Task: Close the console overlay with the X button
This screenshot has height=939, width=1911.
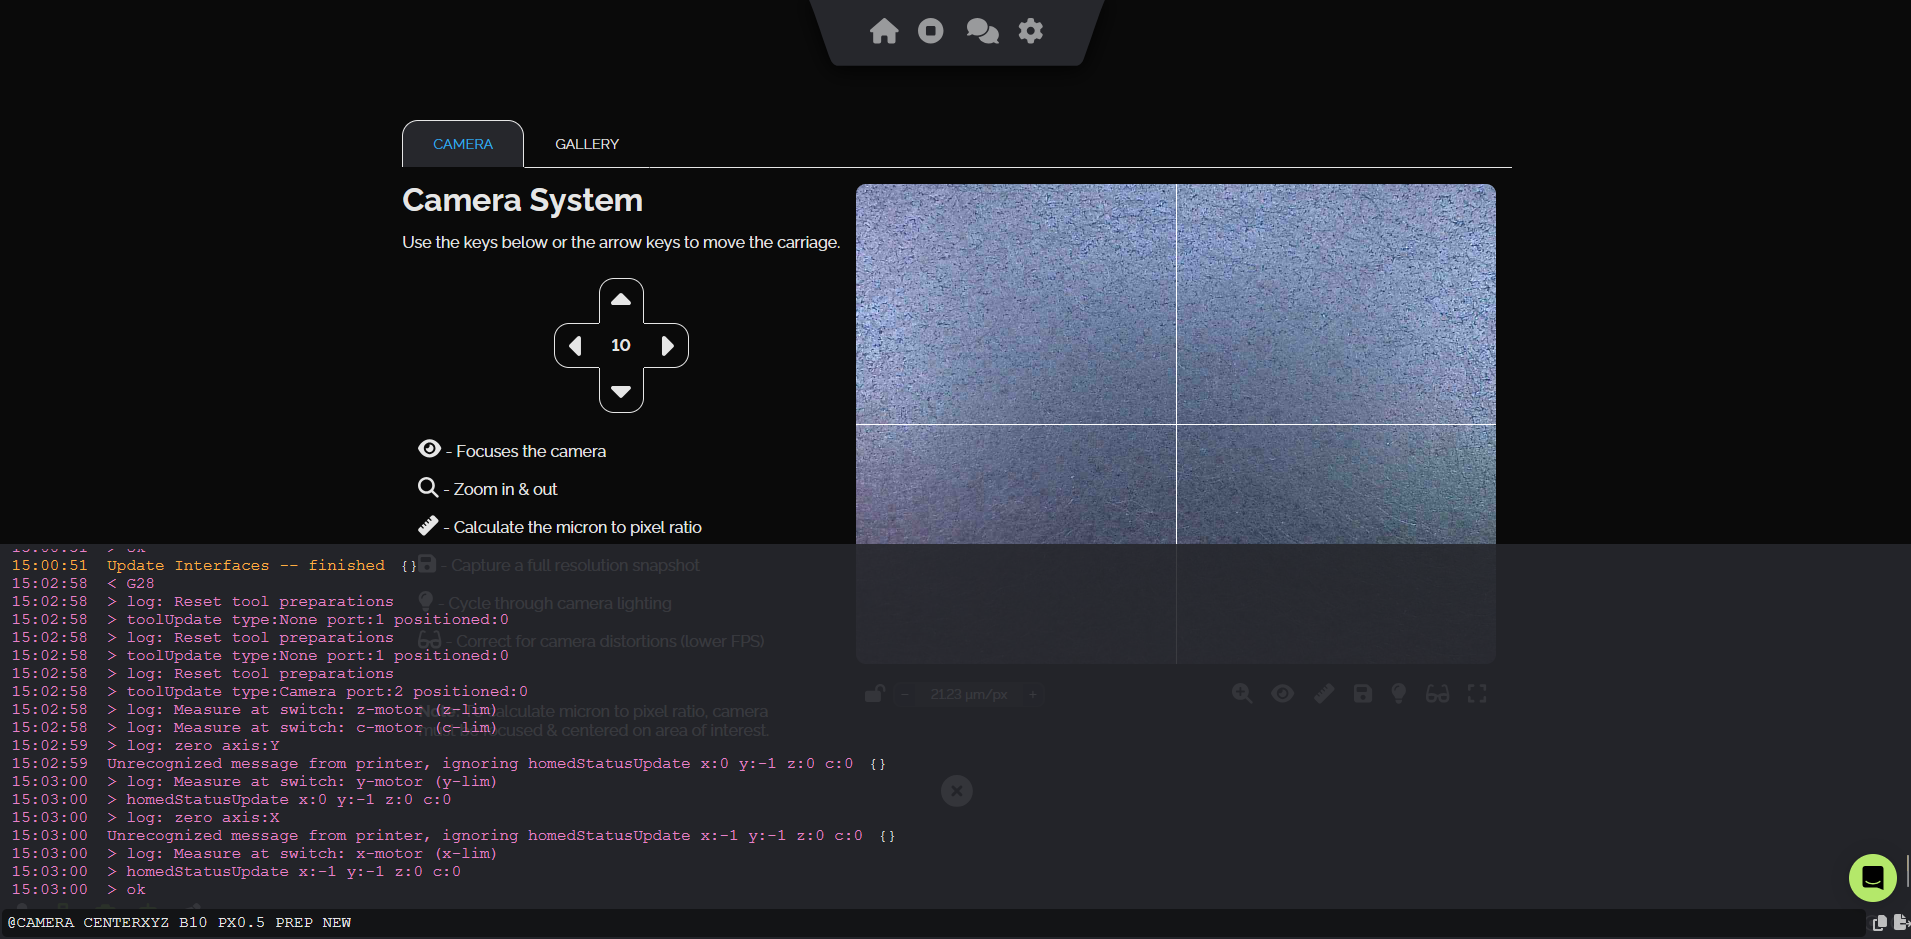Action: 957,791
